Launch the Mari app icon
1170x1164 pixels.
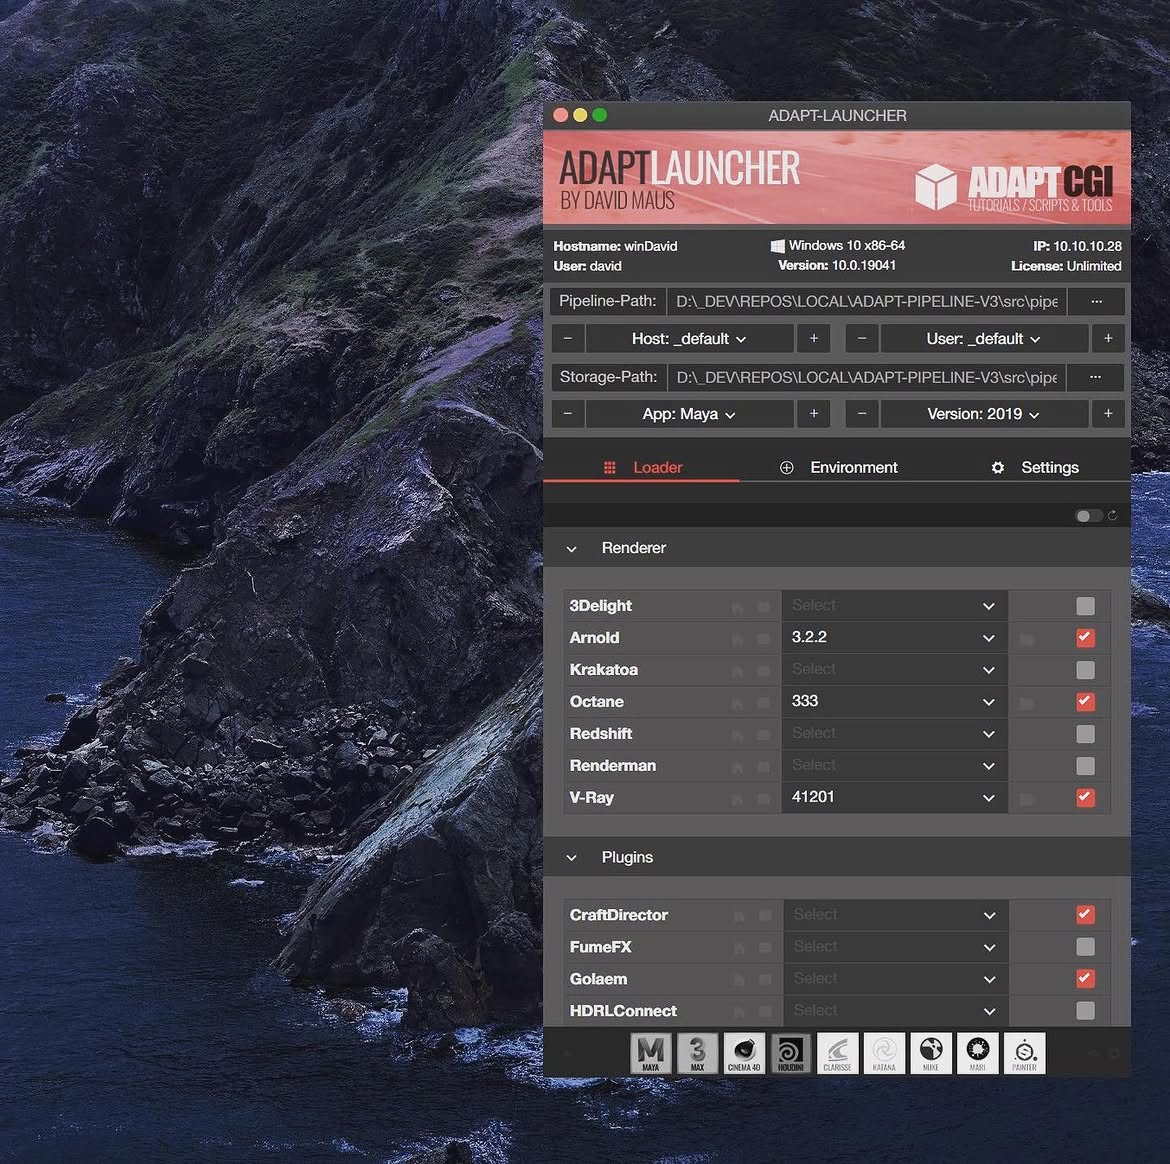point(977,1053)
